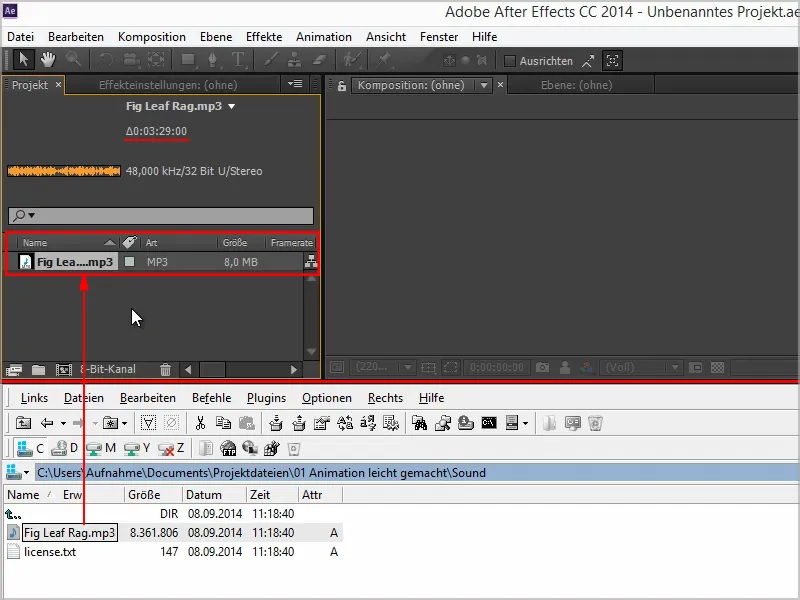The width and height of the screenshot is (800, 600).
Task: Create new composition from footer icon
Action: pos(64,369)
